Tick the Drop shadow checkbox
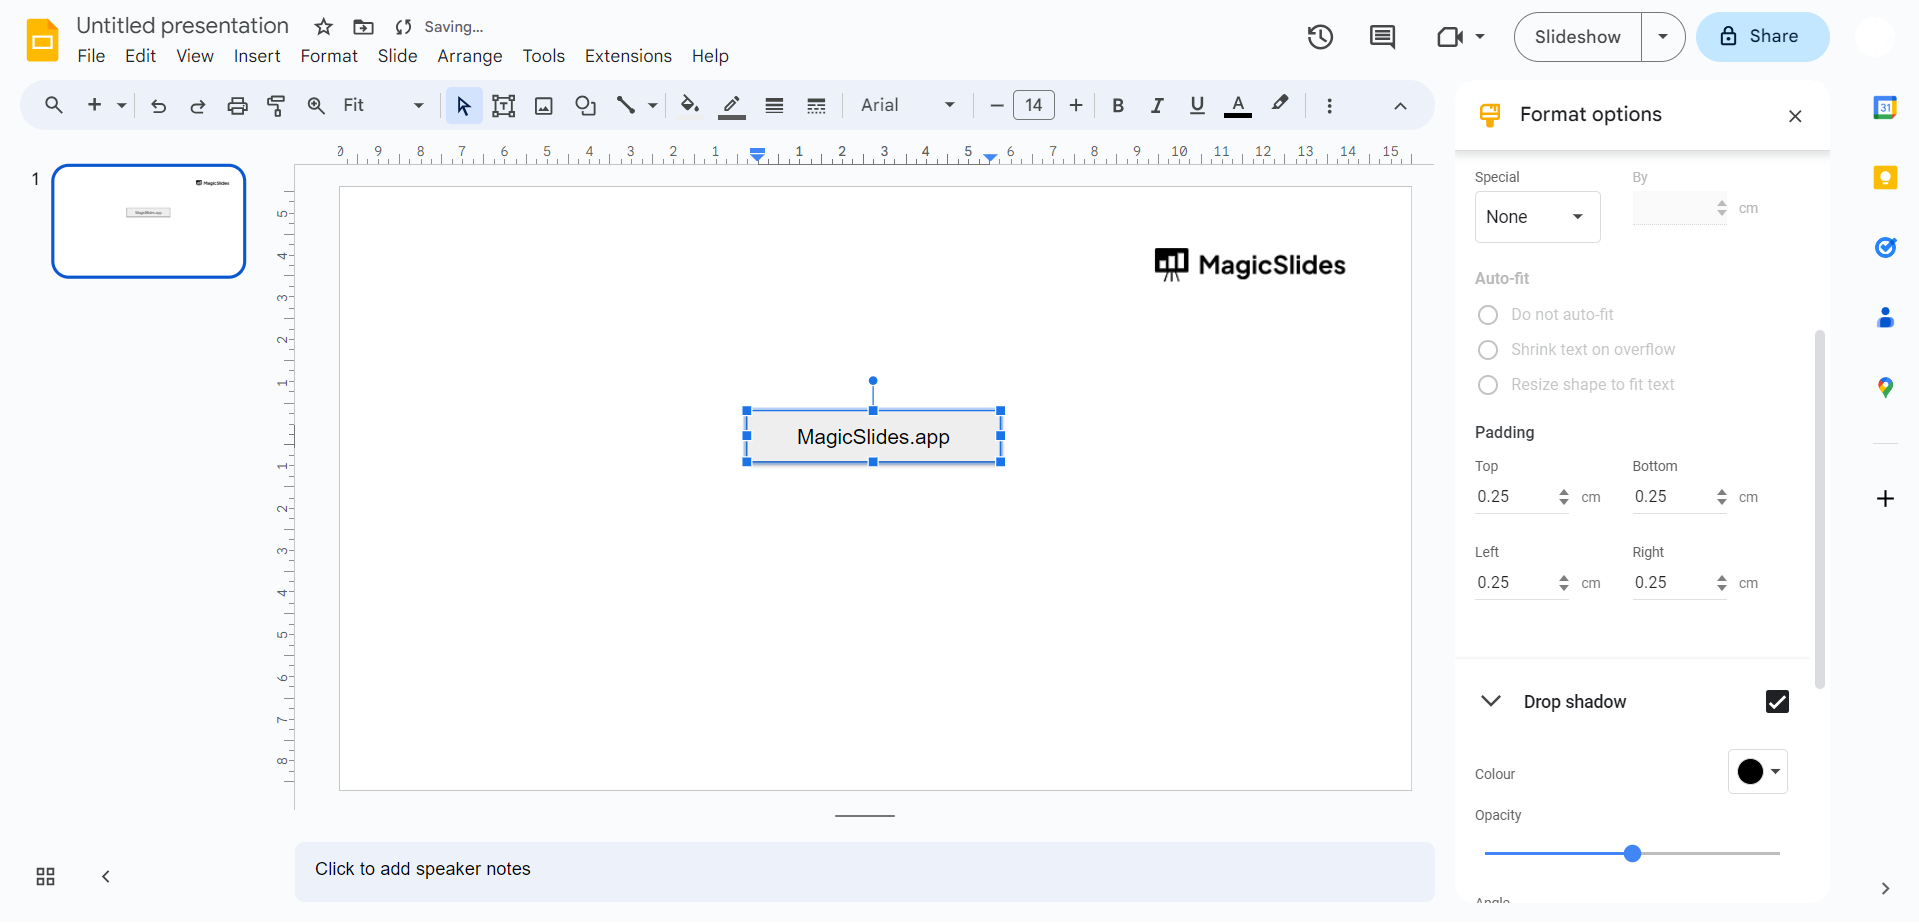The height and width of the screenshot is (923, 1919). (x=1777, y=702)
